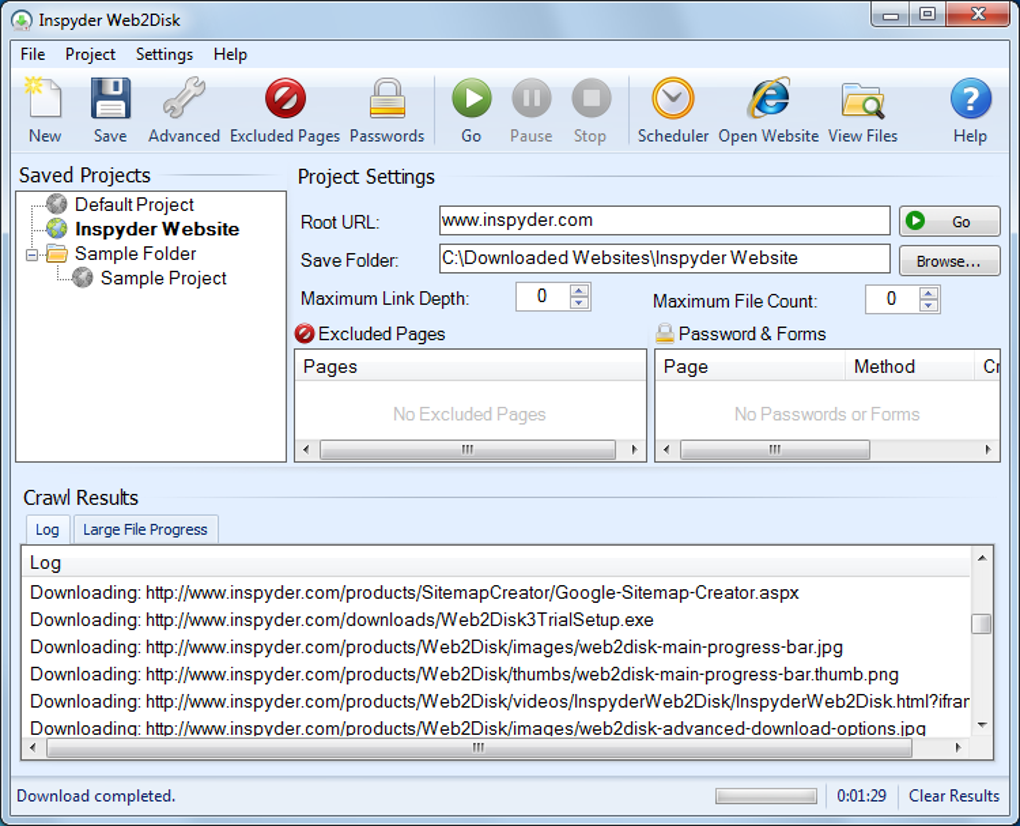Click the status bar progress bar
The height and width of the screenshot is (826, 1020).
coord(766,796)
